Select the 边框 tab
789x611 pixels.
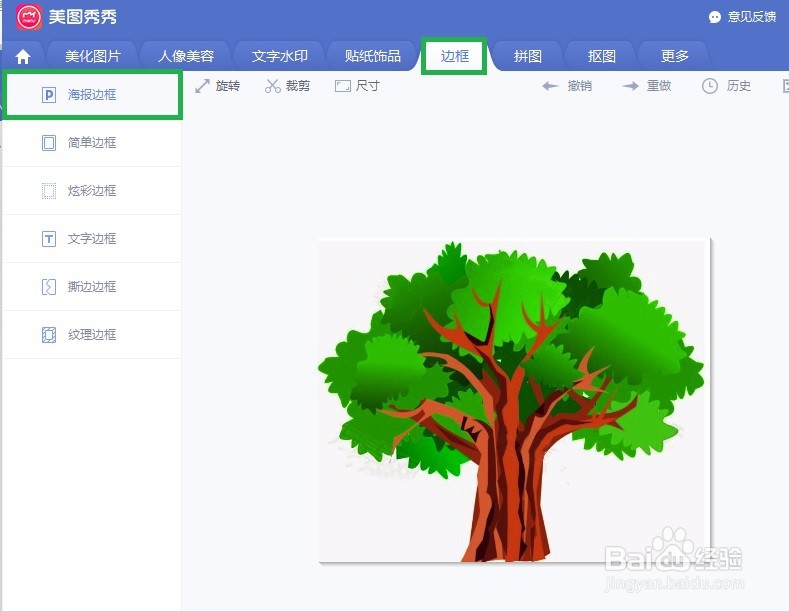tap(454, 56)
